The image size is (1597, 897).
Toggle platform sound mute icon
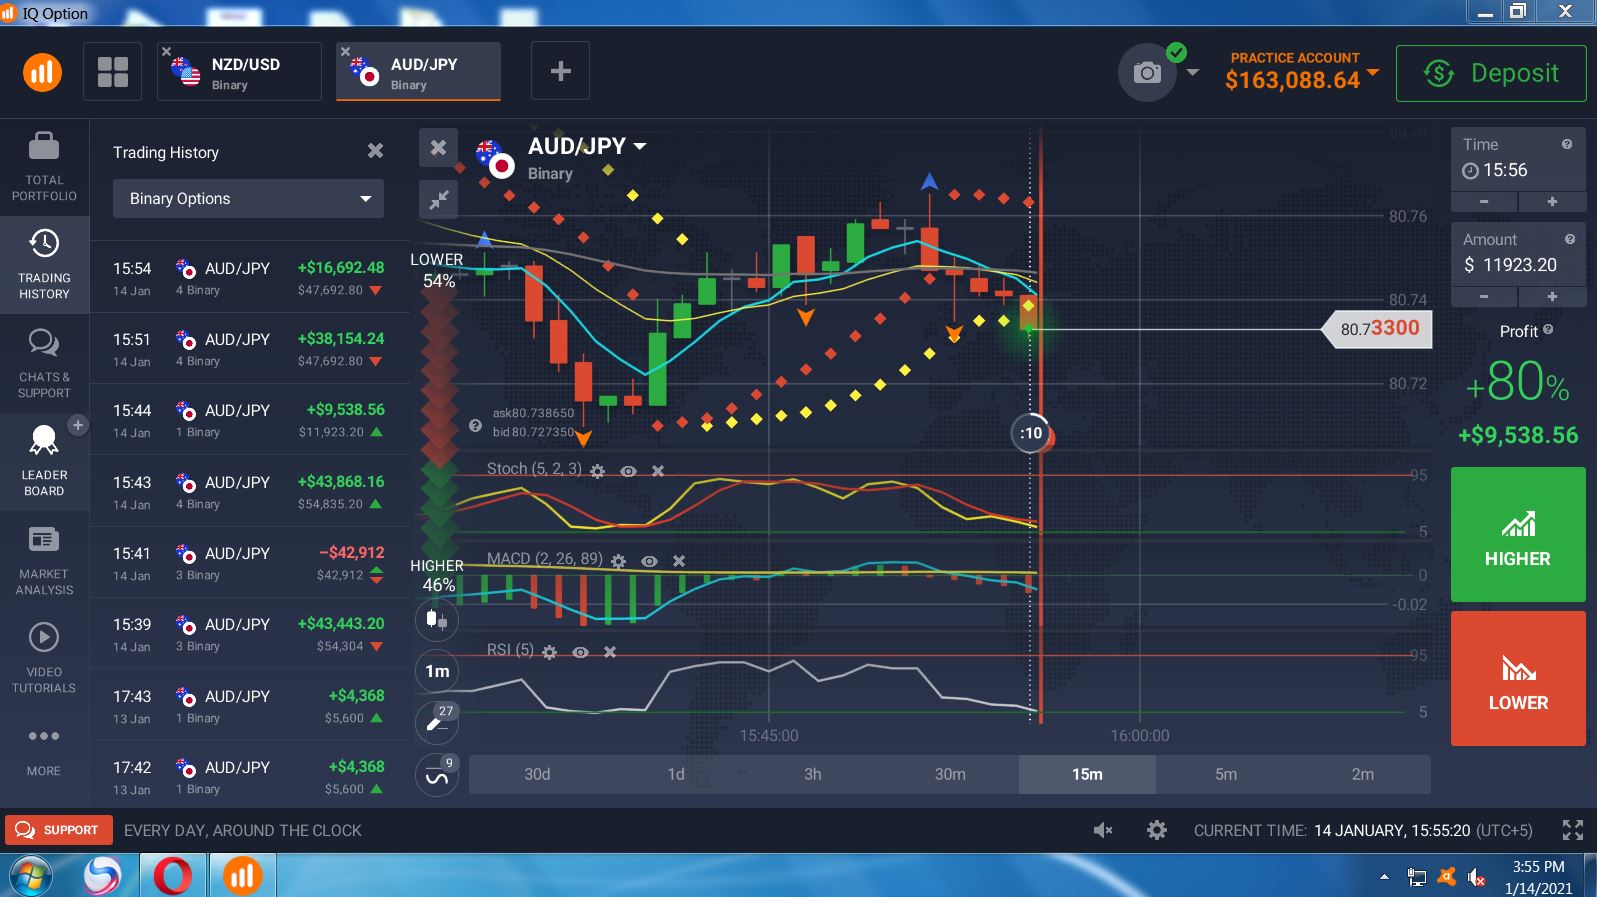coord(1103,830)
